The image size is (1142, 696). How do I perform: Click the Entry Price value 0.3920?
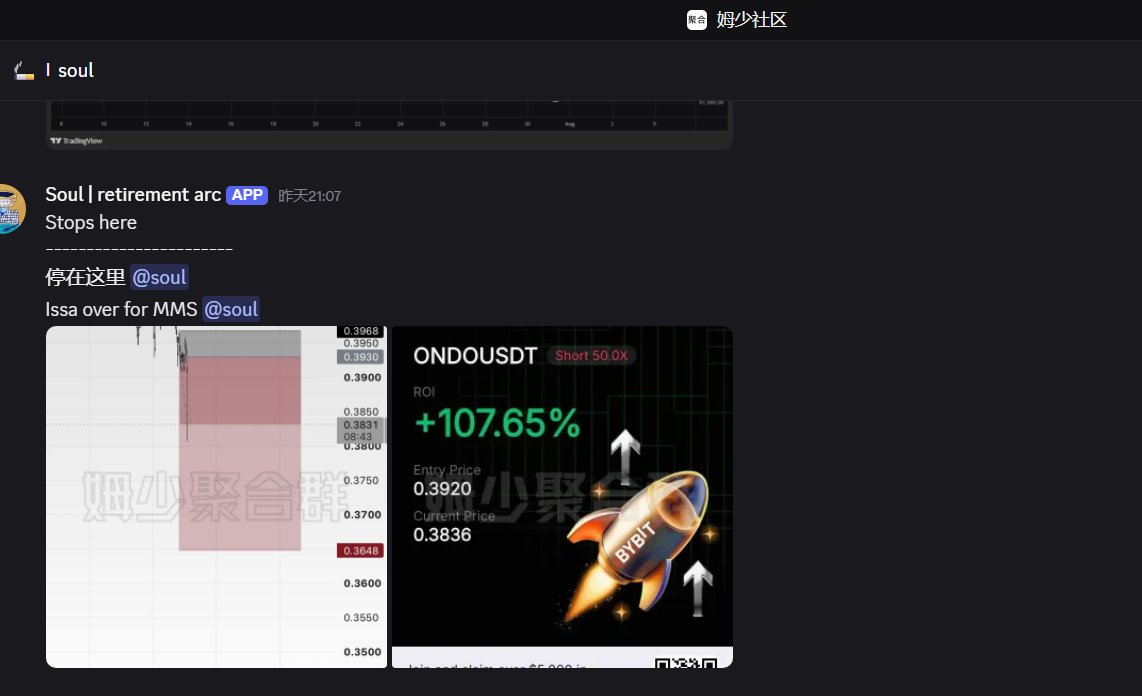[x=442, y=489]
